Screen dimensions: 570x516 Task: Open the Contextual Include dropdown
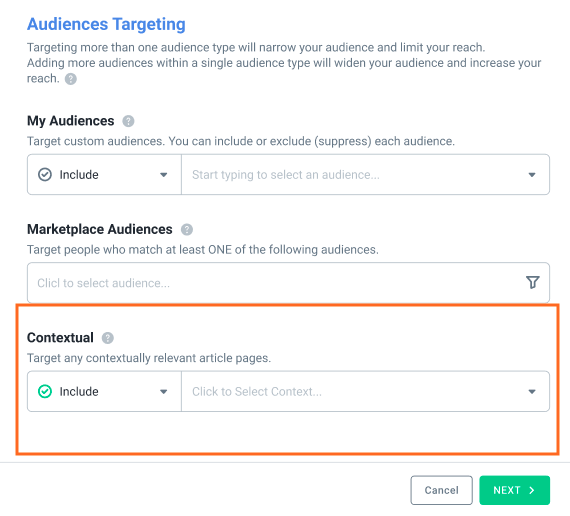click(x=104, y=392)
